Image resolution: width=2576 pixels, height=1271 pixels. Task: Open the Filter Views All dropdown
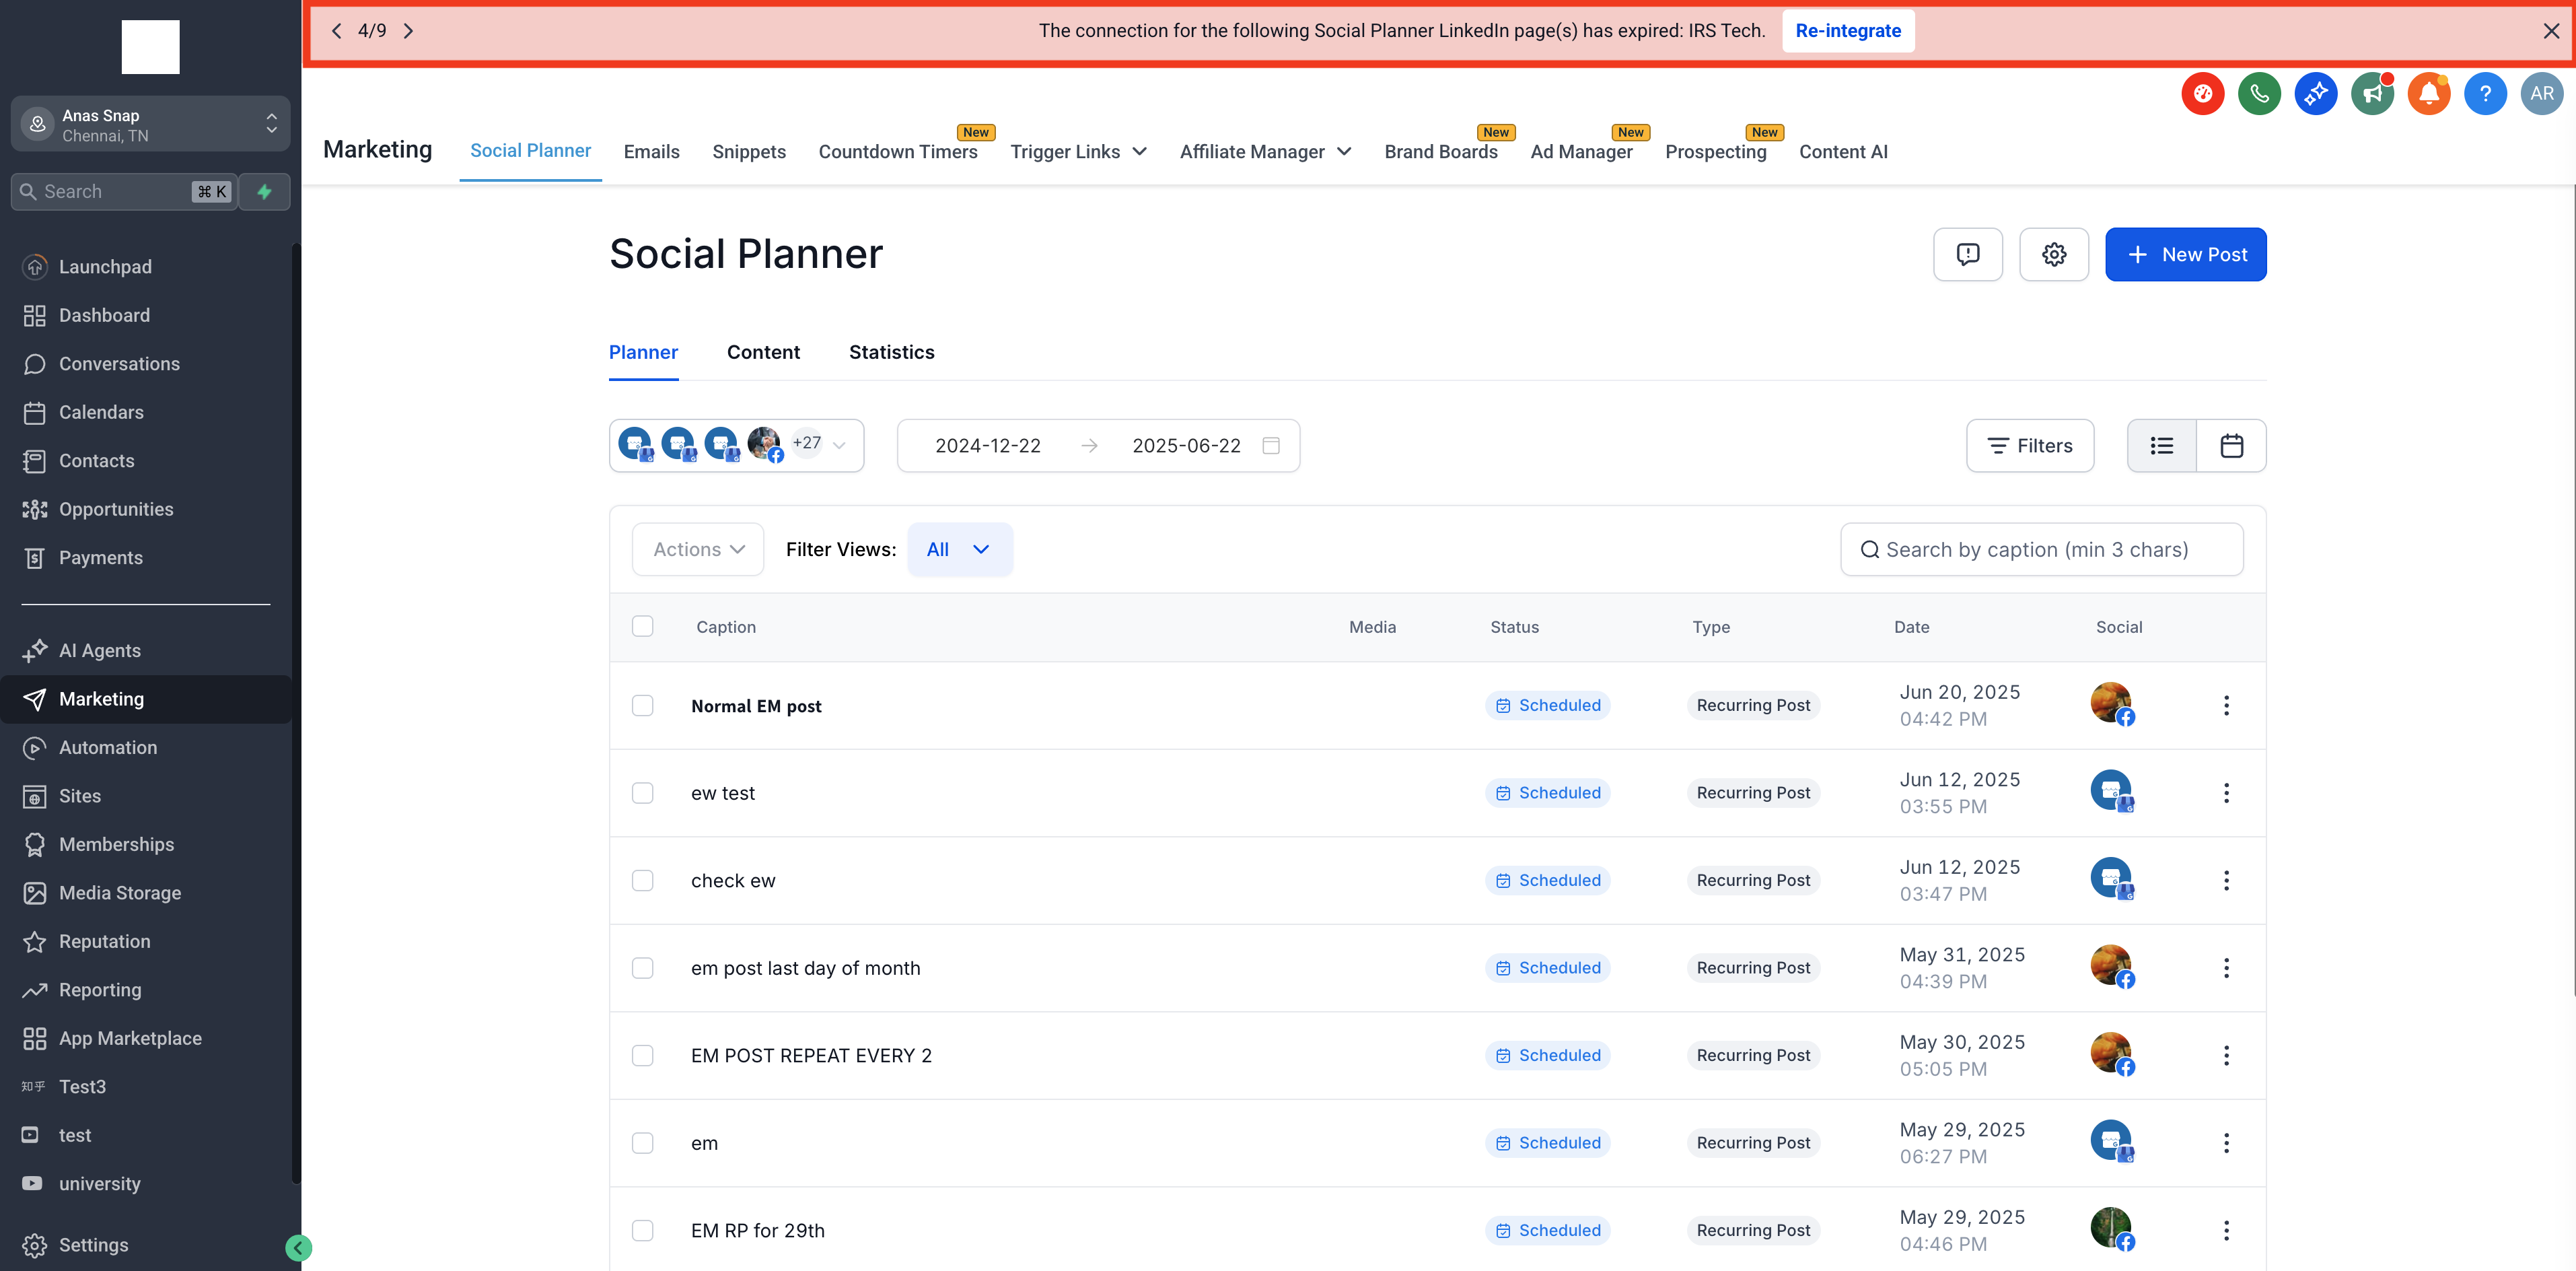(x=959, y=550)
